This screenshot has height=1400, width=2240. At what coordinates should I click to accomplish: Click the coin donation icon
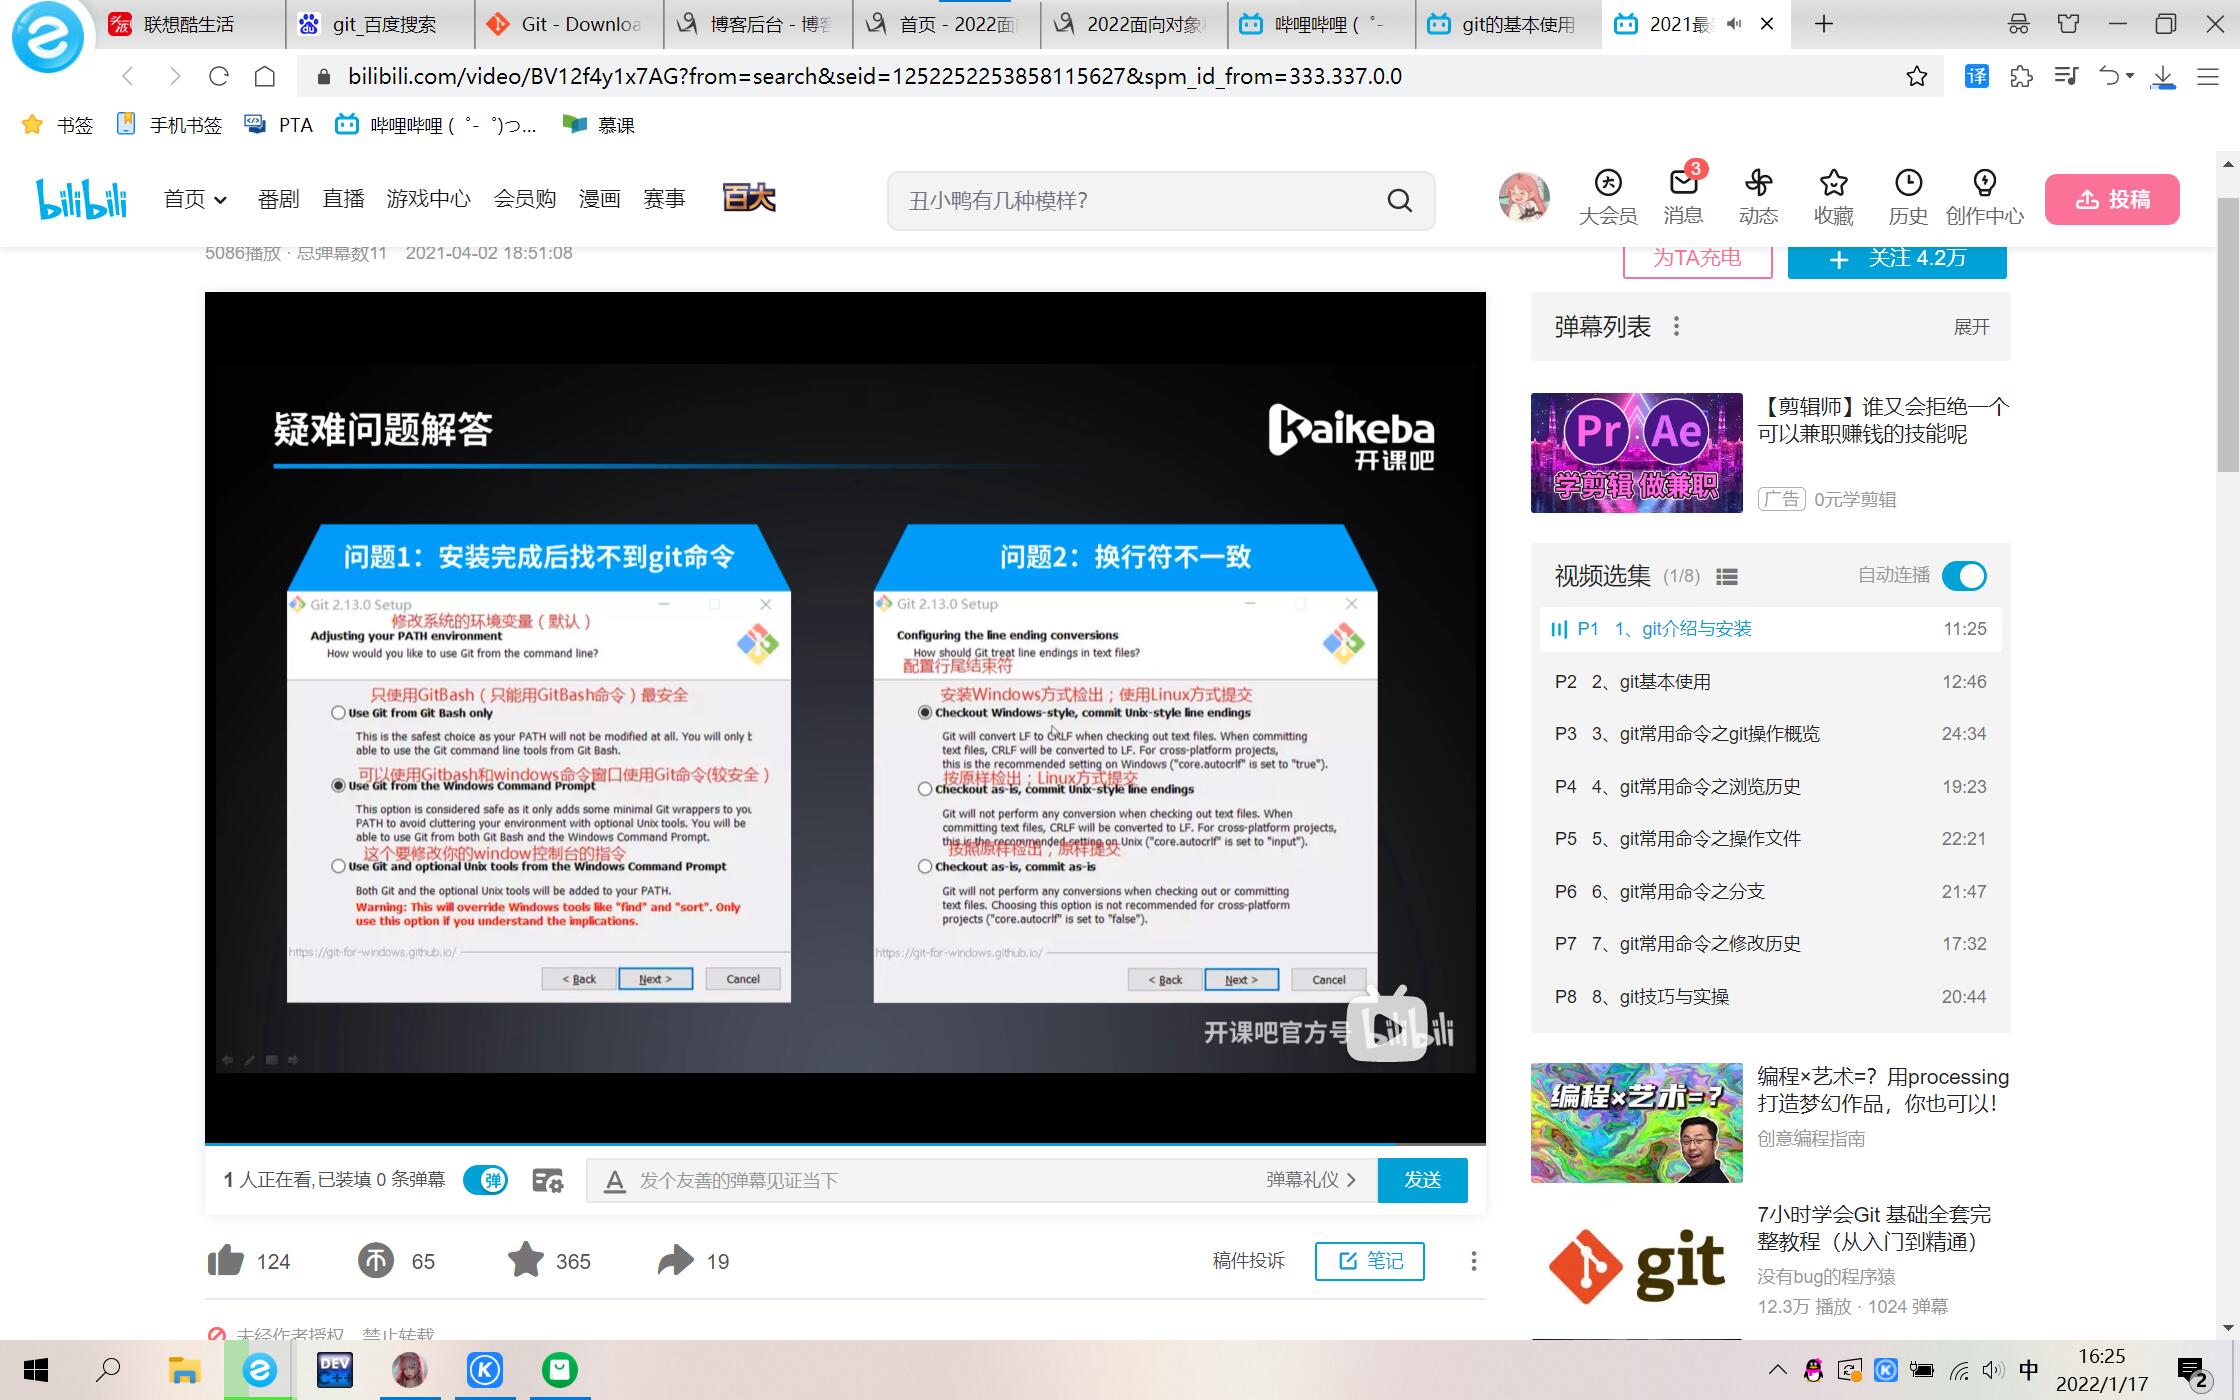(376, 1261)
